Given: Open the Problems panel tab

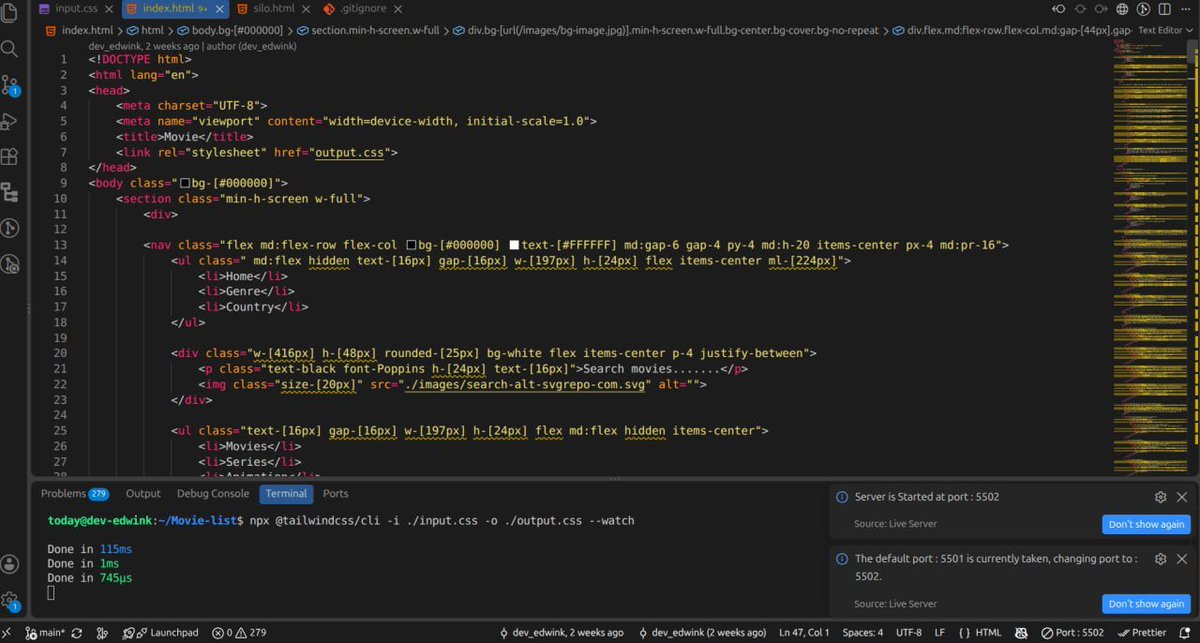Looking at the screenshot, I should click(75, 494).
